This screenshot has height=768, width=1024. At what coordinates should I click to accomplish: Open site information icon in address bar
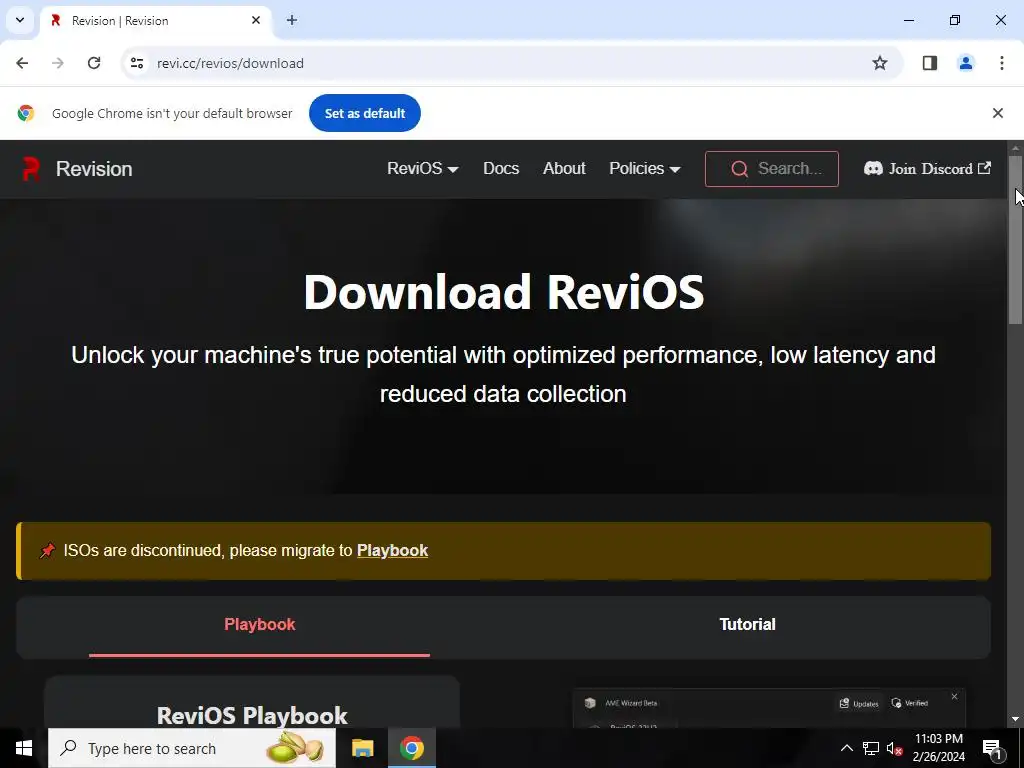[136, 63]
